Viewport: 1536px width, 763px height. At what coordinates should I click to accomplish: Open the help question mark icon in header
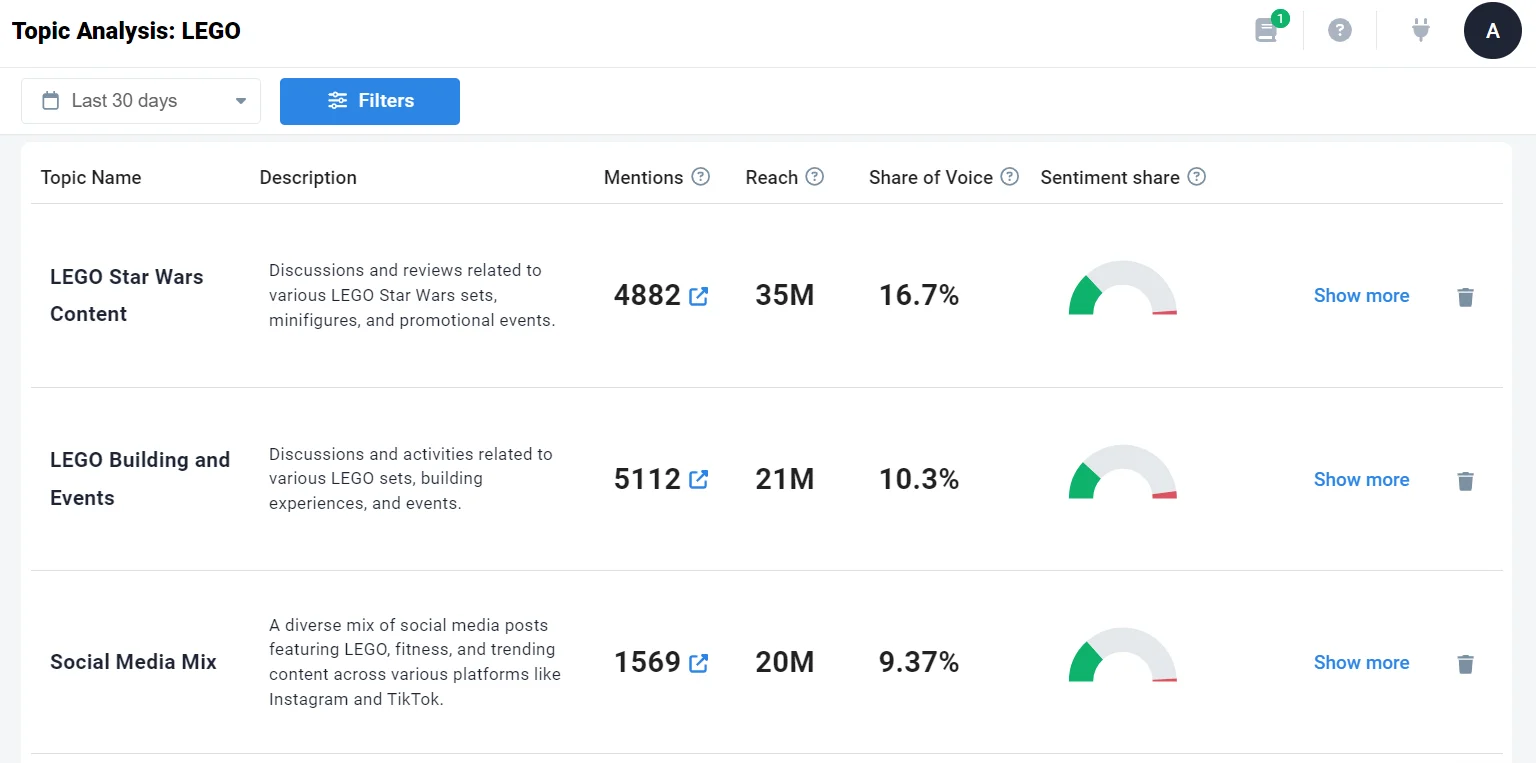click(x=1340, y=30)
